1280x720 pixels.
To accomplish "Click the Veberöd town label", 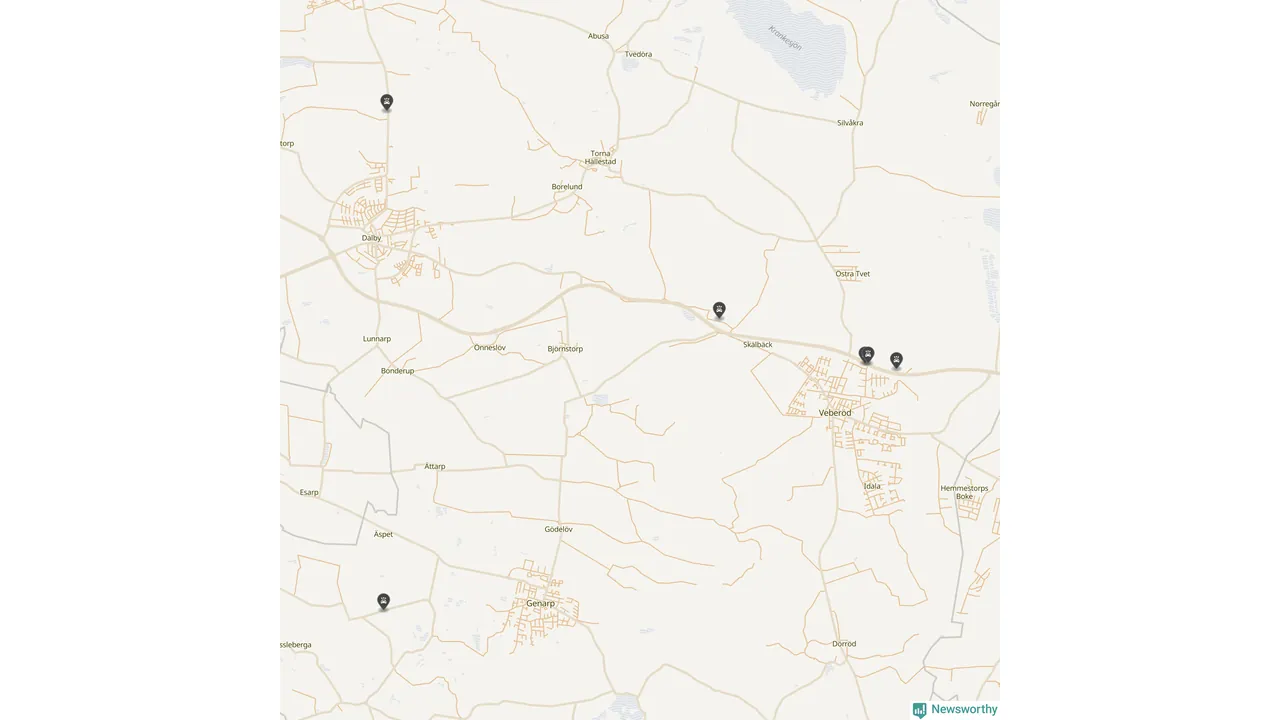I will click(835, 413).
